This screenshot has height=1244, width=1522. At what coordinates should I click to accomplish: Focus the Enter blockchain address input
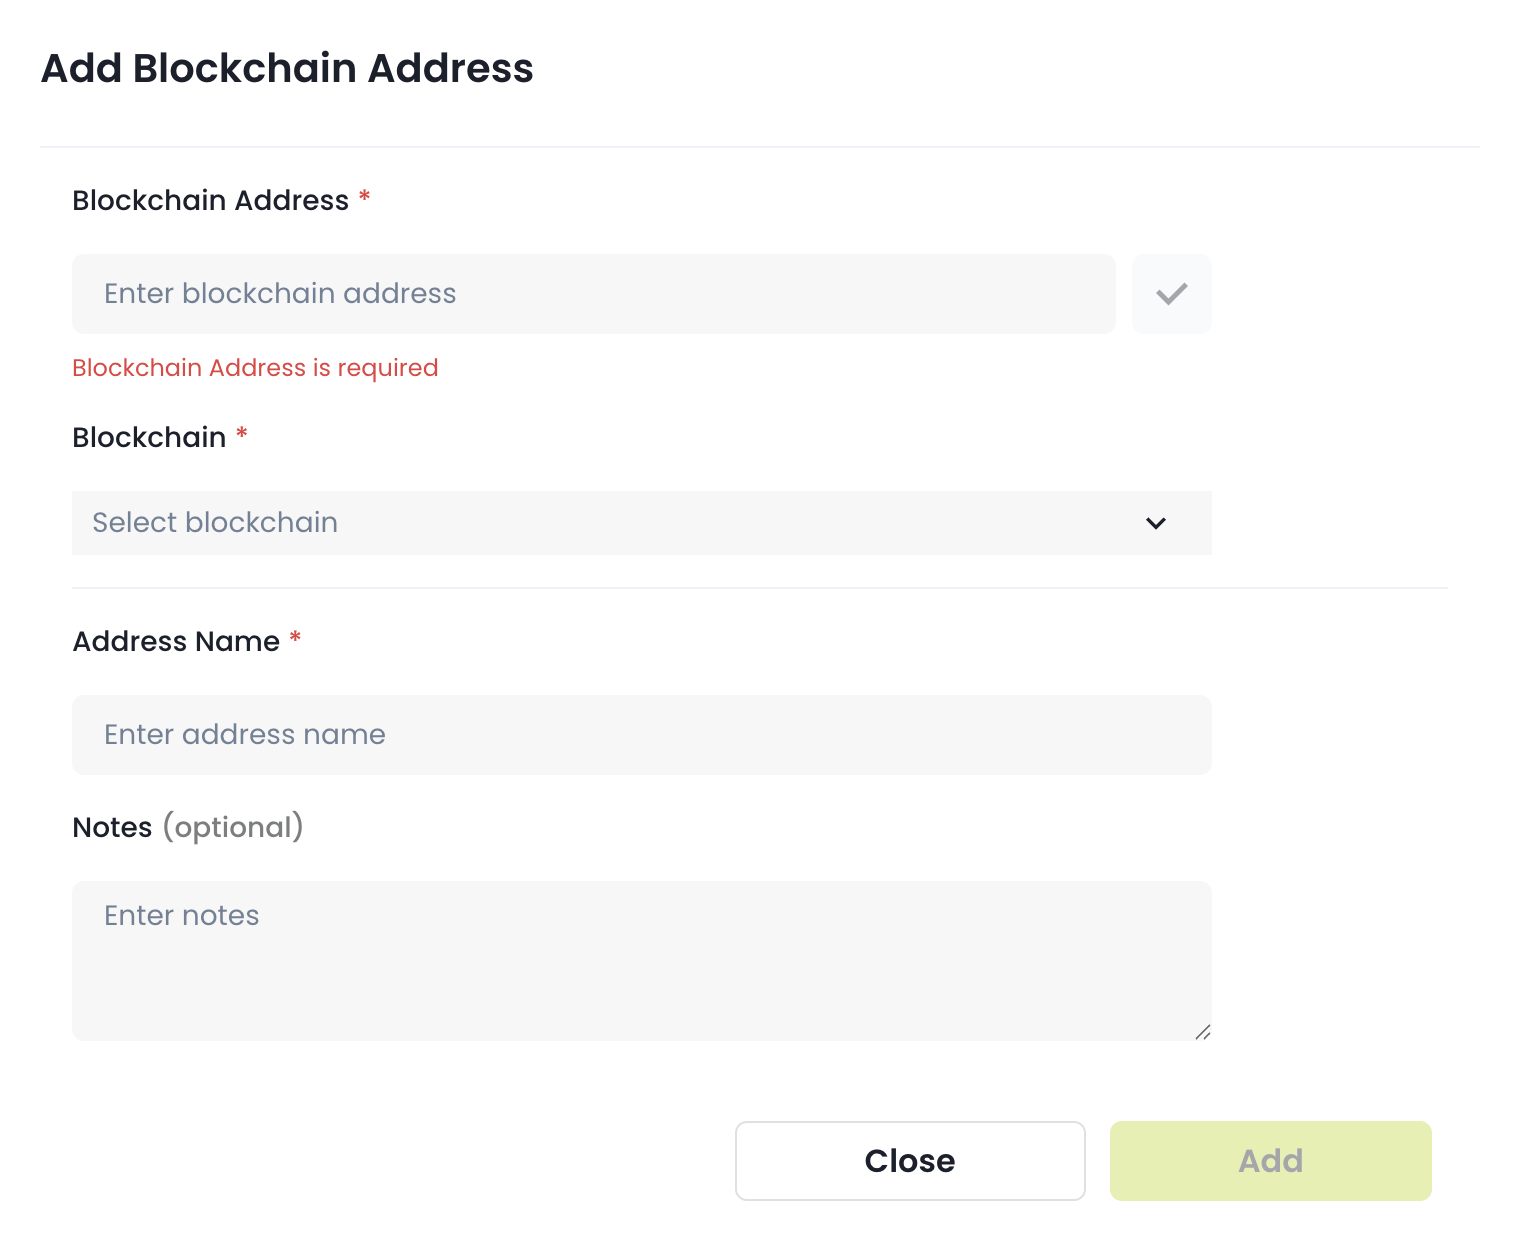tap(593, 293)
